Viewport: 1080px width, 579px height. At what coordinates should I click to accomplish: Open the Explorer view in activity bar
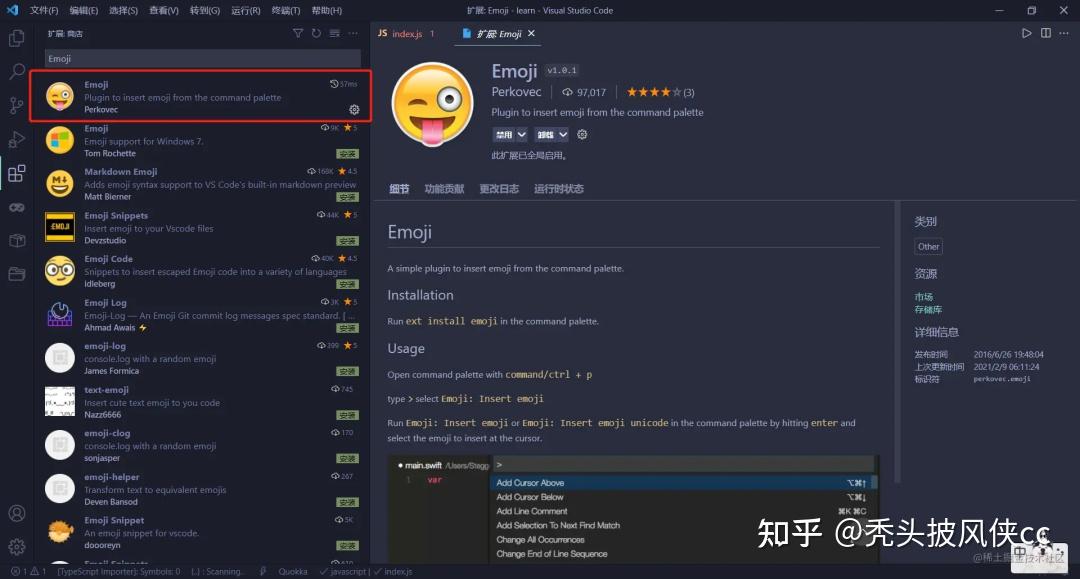click(x=17, y=38)
